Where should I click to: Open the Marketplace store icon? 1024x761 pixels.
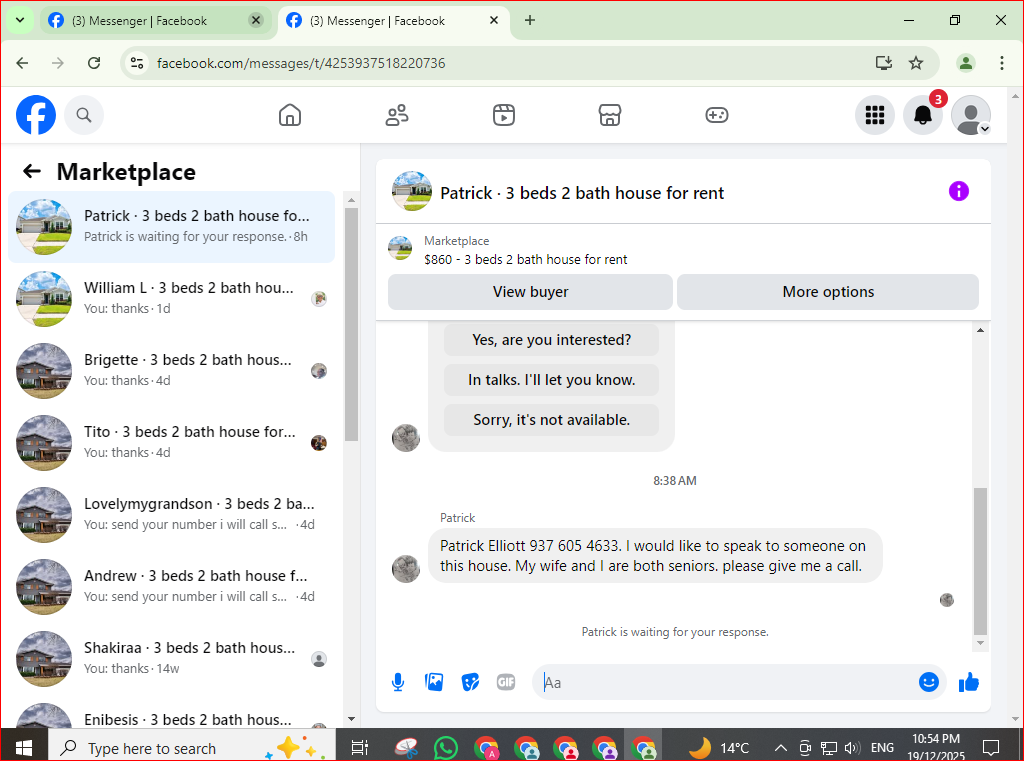click(x=610, y=115)
